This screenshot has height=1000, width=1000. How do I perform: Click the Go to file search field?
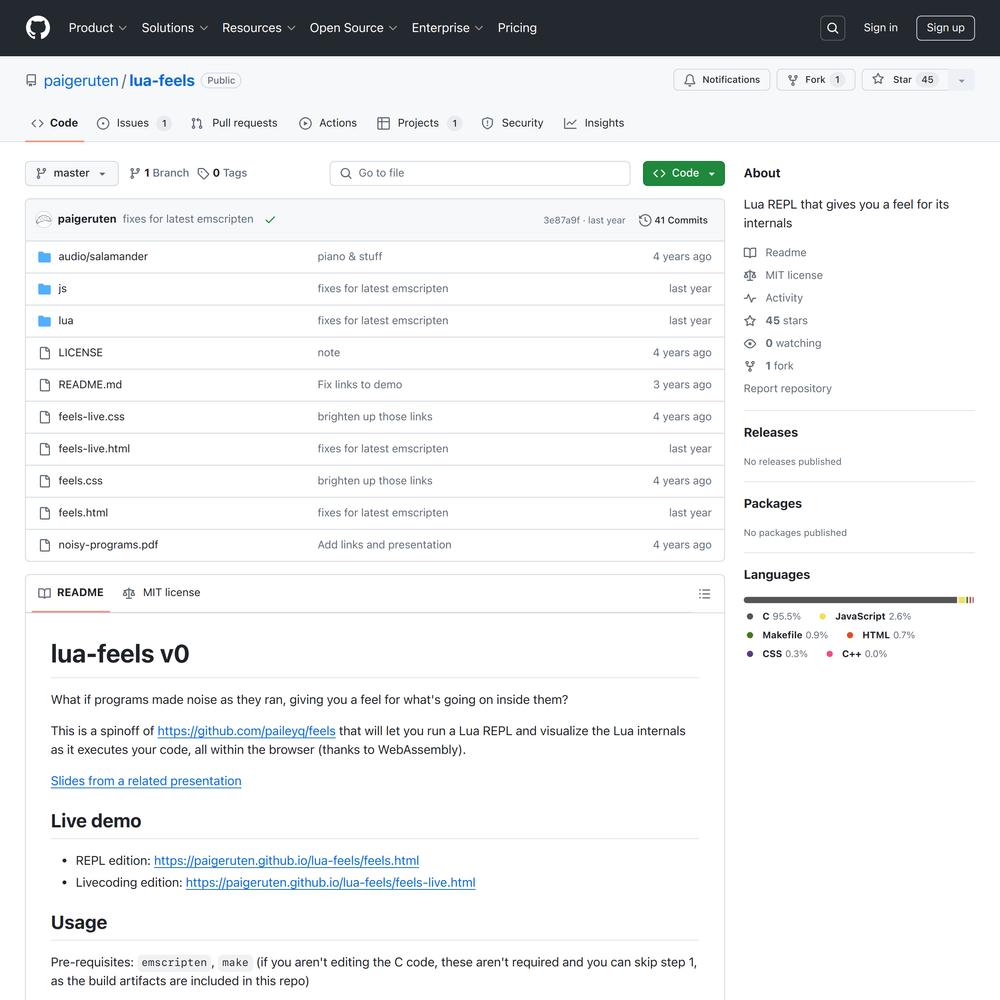[480, 173]
